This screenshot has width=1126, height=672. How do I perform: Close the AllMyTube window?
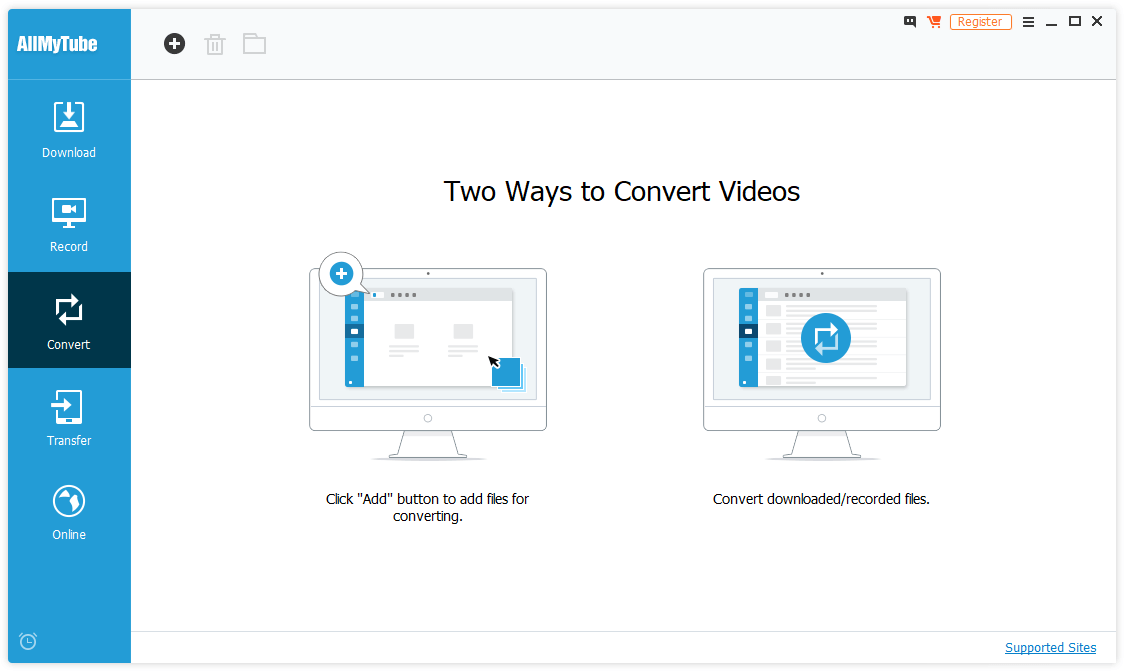[x=1097, y=22]
